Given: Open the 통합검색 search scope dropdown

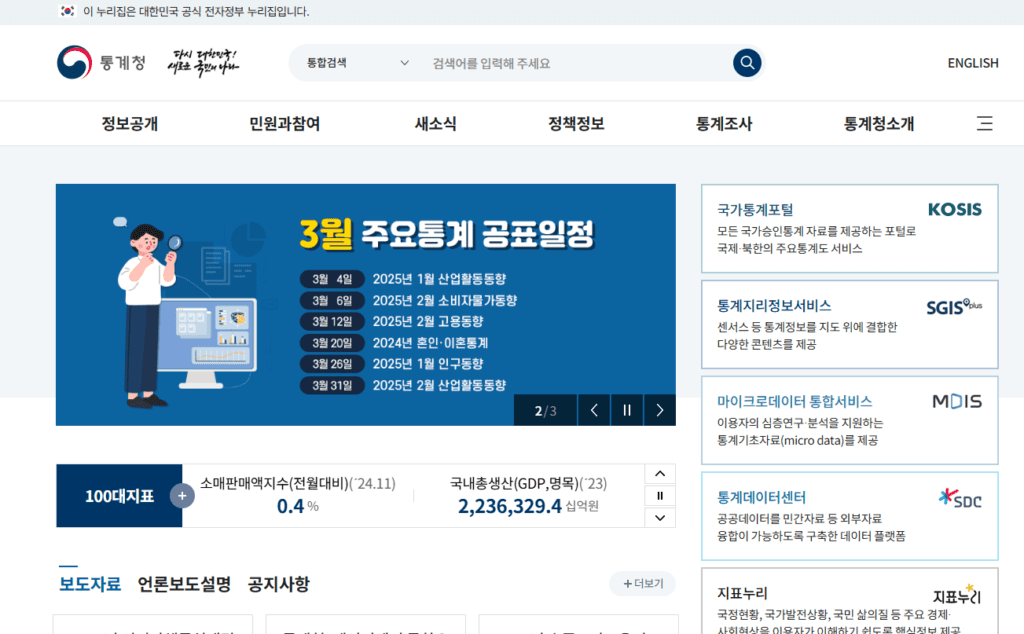Looking at the screenshot, I should click(x=360, y=62).
